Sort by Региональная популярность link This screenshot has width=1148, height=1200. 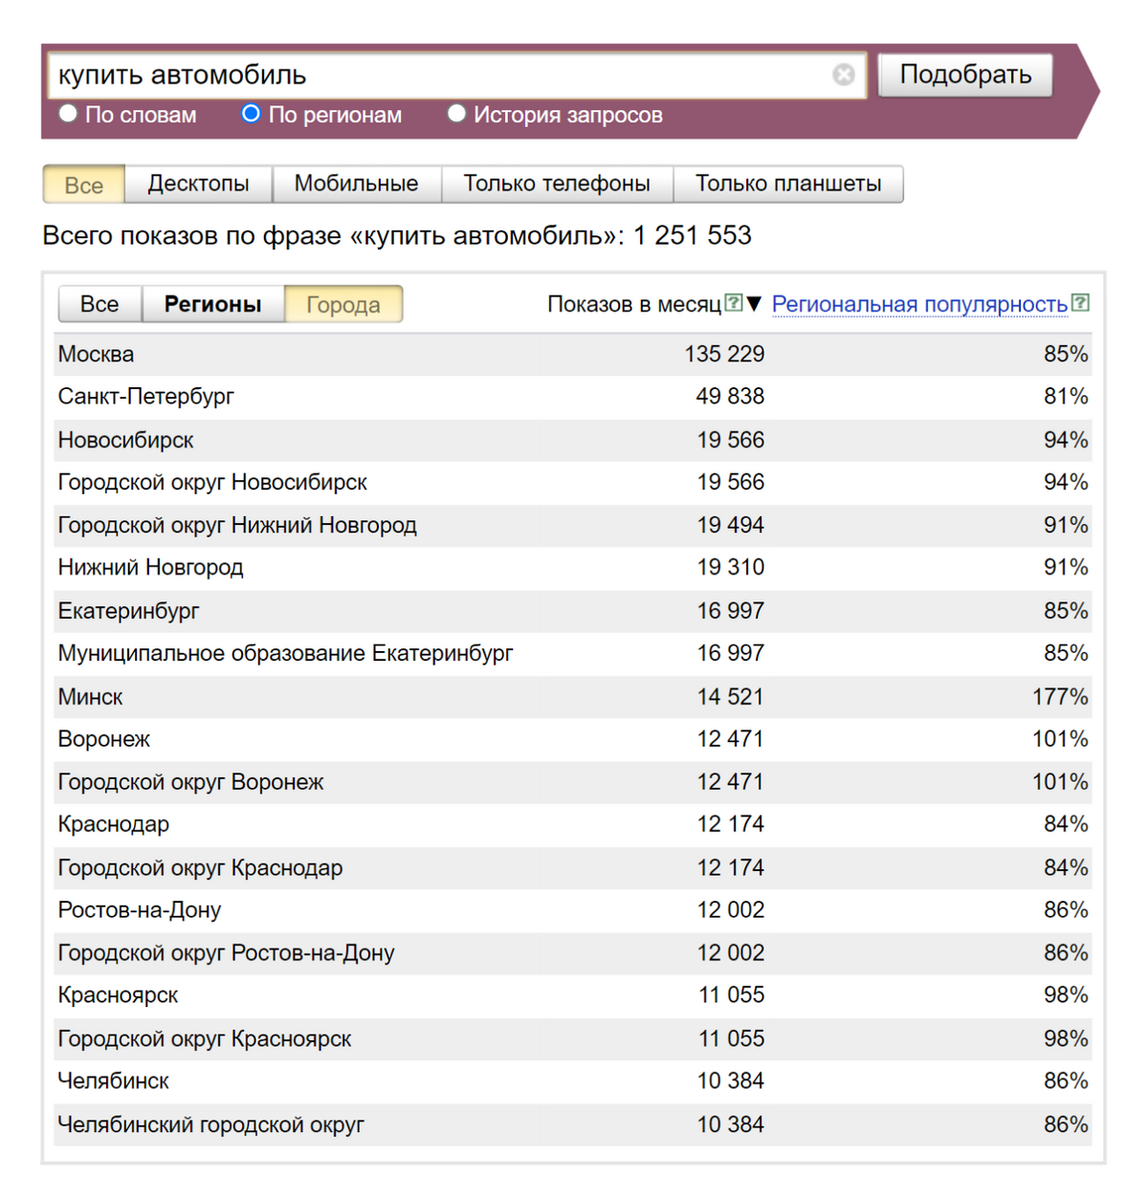[919, 304]
